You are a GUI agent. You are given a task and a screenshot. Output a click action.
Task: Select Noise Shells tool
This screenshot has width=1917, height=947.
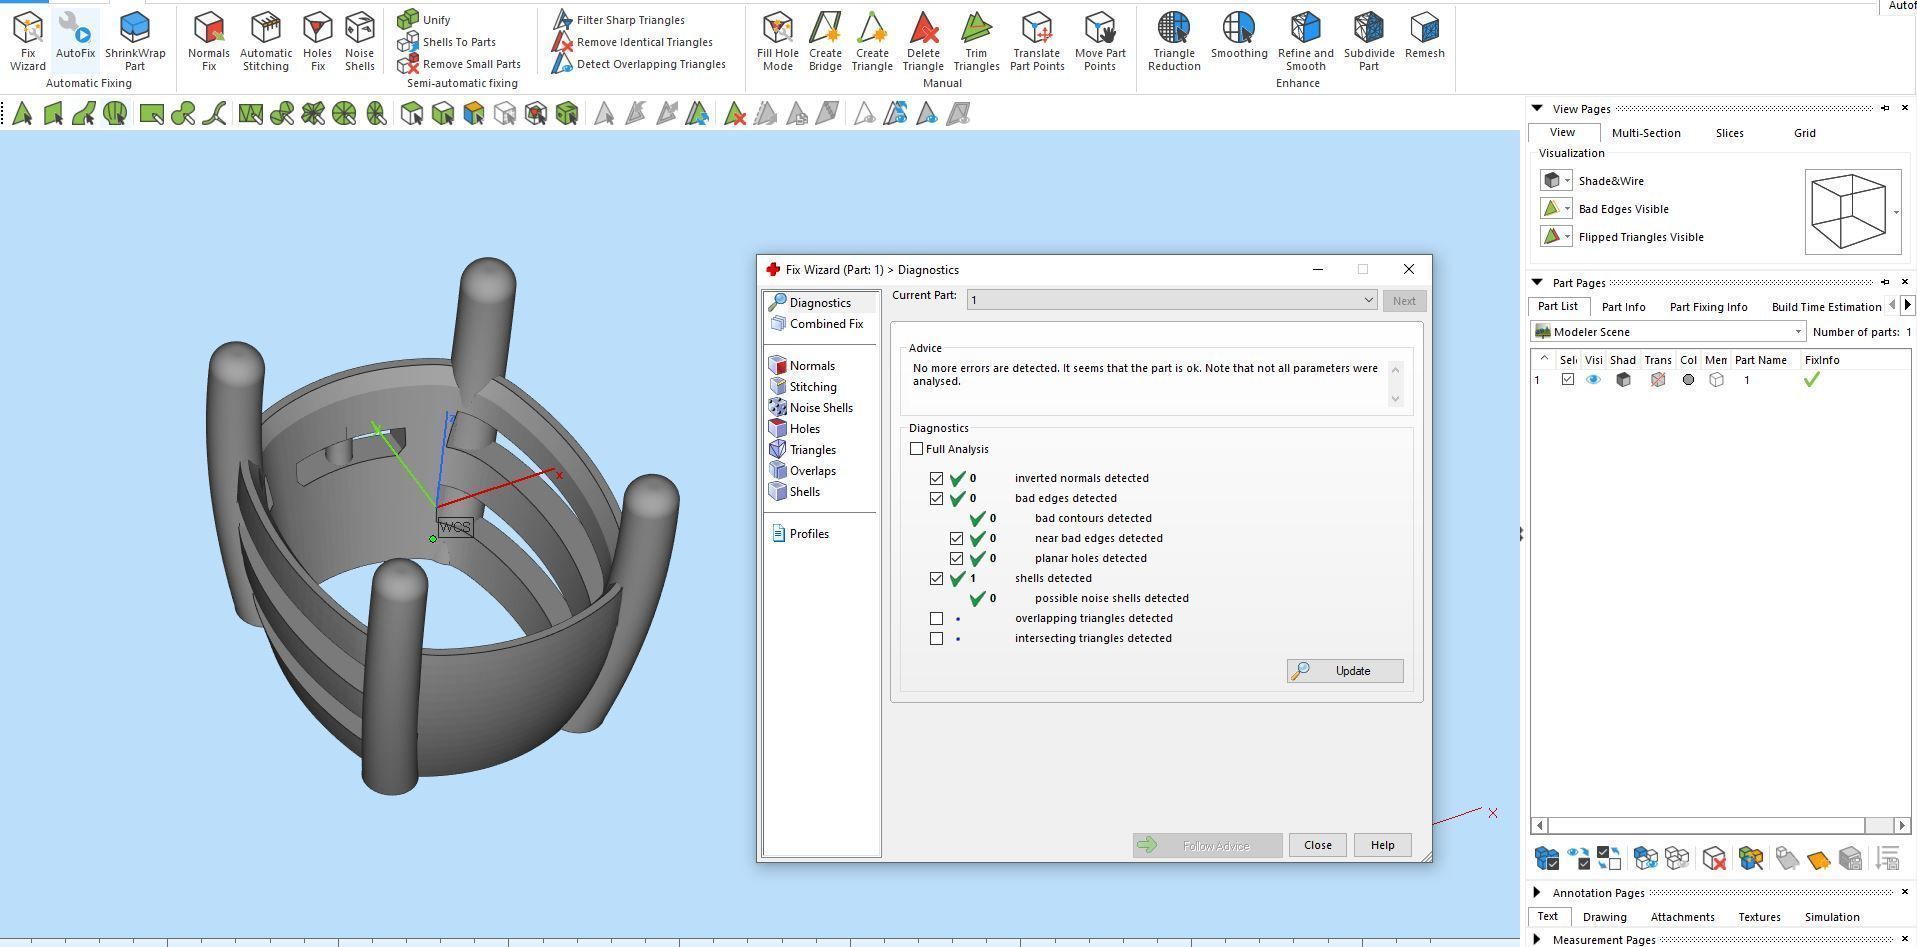click(360, 41)
